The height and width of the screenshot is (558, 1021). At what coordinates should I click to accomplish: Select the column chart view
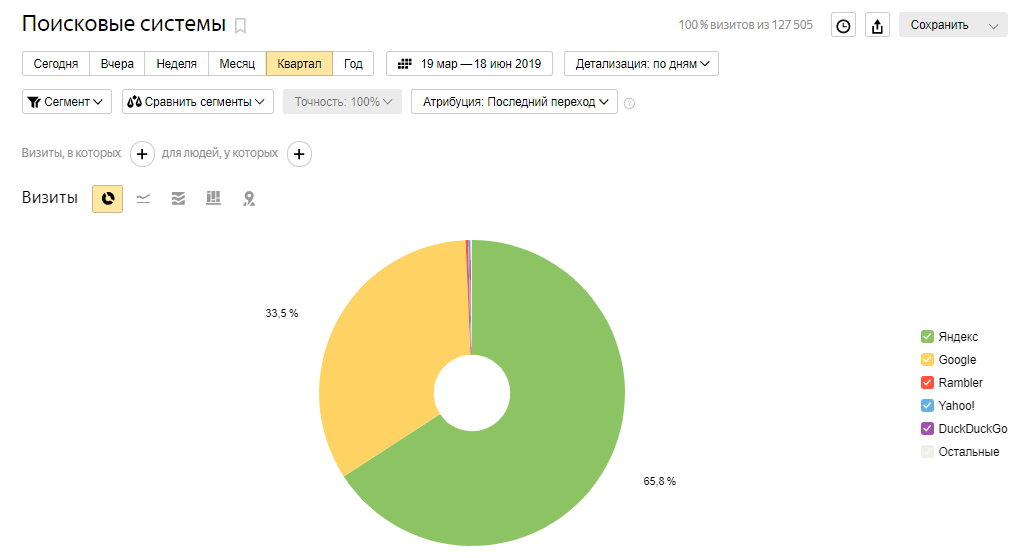213,199
